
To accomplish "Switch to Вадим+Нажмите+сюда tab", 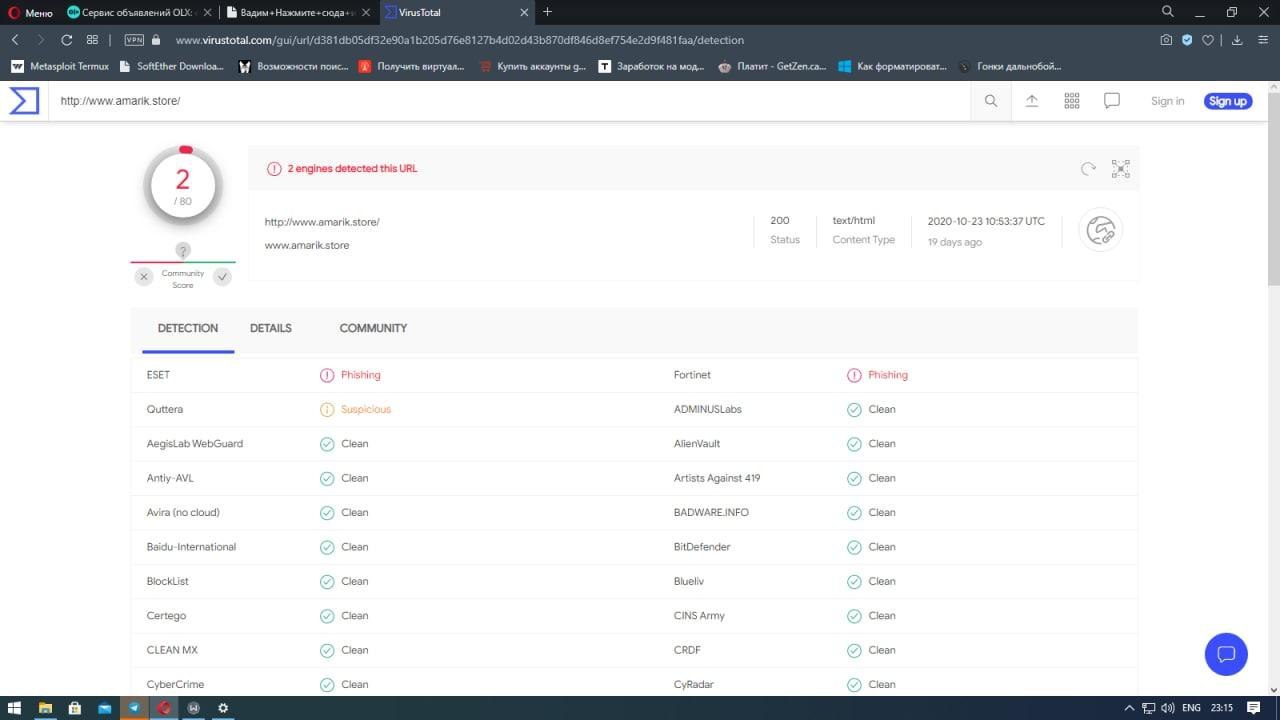I will click(297, 13).
